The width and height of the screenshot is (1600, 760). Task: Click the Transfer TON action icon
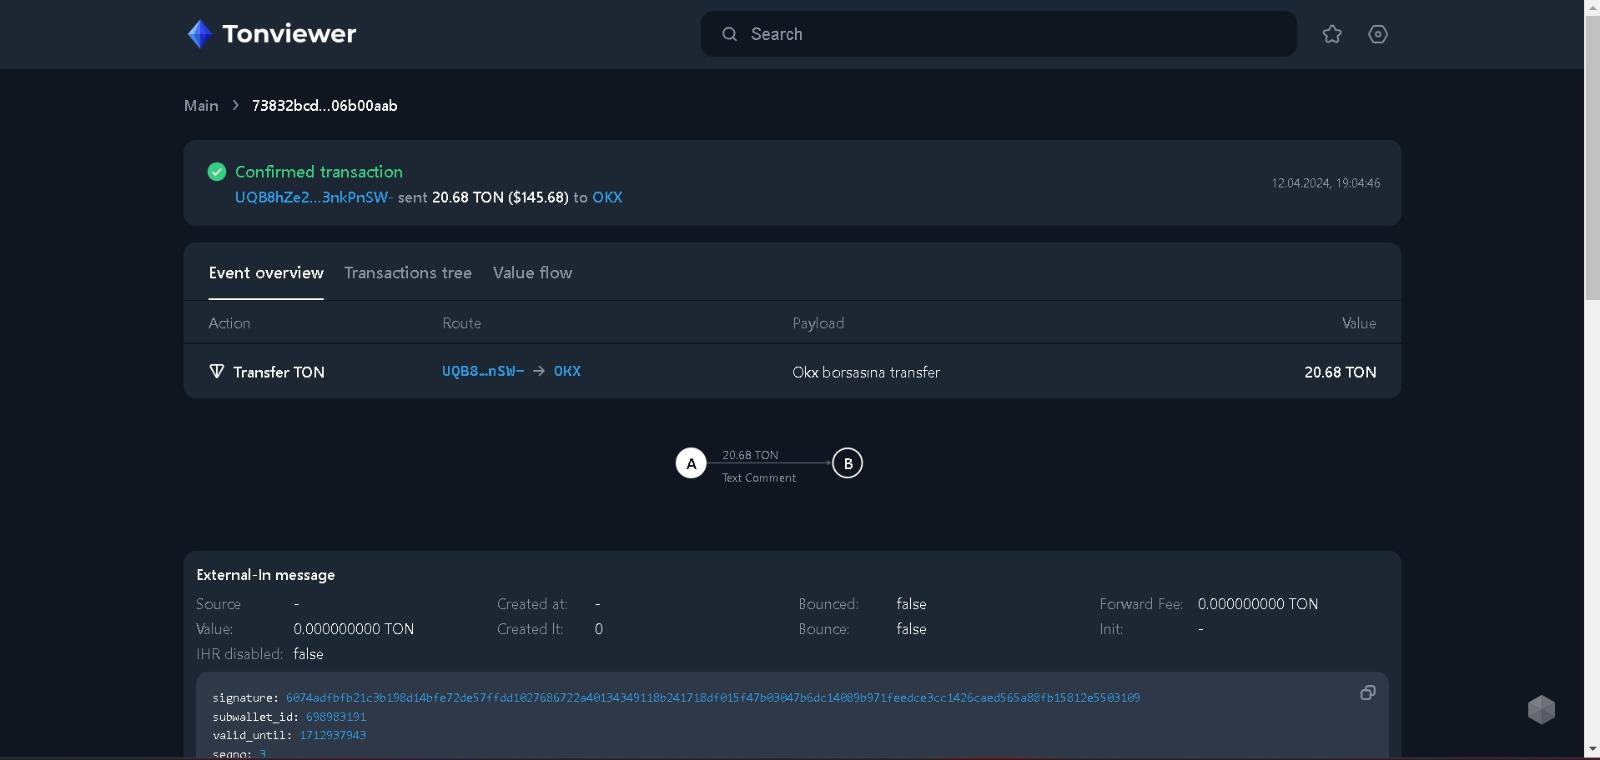pyautogui.click(x=217, y=372)
